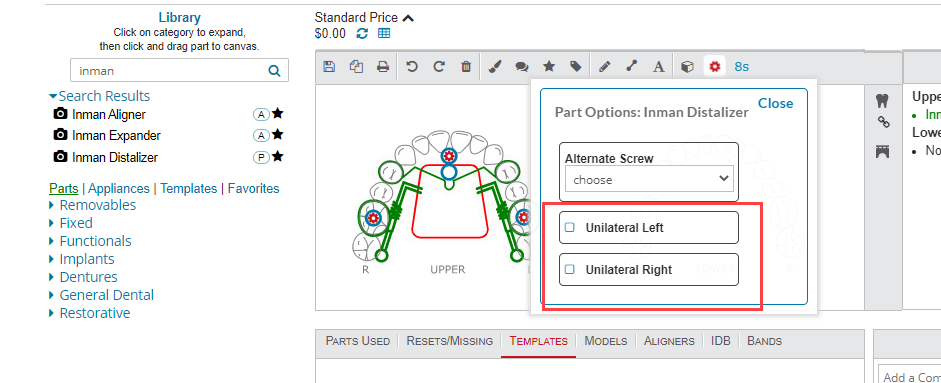Switch to the Parts Used tab
941x383 pixels.
click(x=358, y=341)
